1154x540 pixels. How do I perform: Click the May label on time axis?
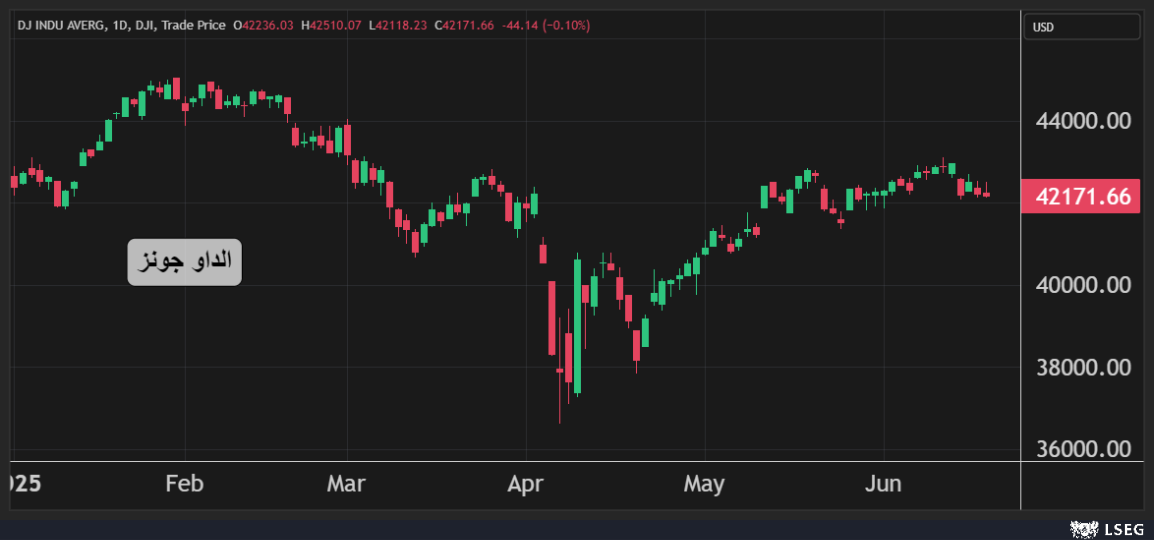pyautogui.click(x=704, y=483)
